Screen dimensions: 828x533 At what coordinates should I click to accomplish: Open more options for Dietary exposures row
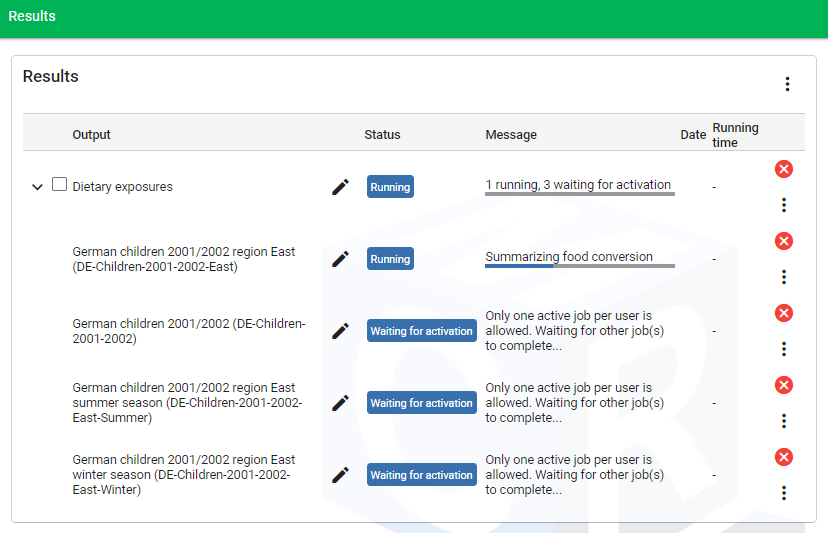coord(784,205)
